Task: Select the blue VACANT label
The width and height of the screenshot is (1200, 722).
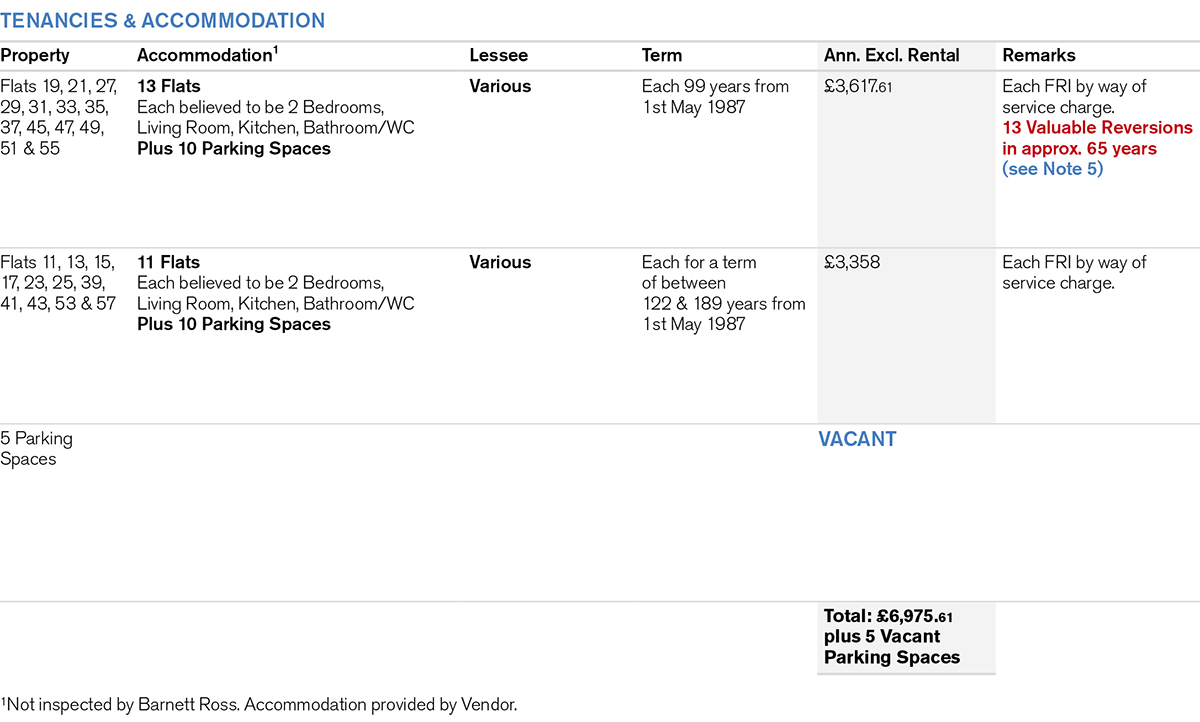Action: pos(857,439)
